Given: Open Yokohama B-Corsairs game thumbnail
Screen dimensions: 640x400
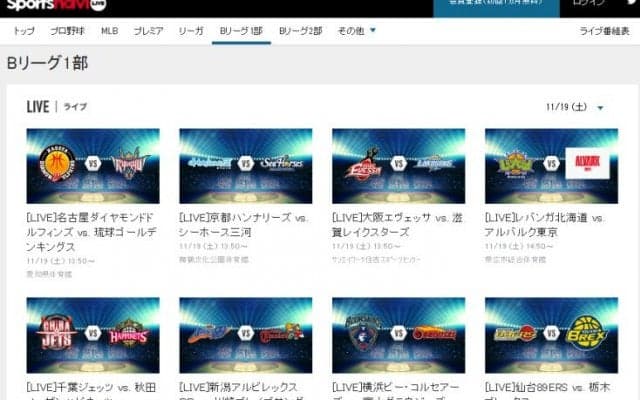Looking at the screenshot, I should [398, 335].
